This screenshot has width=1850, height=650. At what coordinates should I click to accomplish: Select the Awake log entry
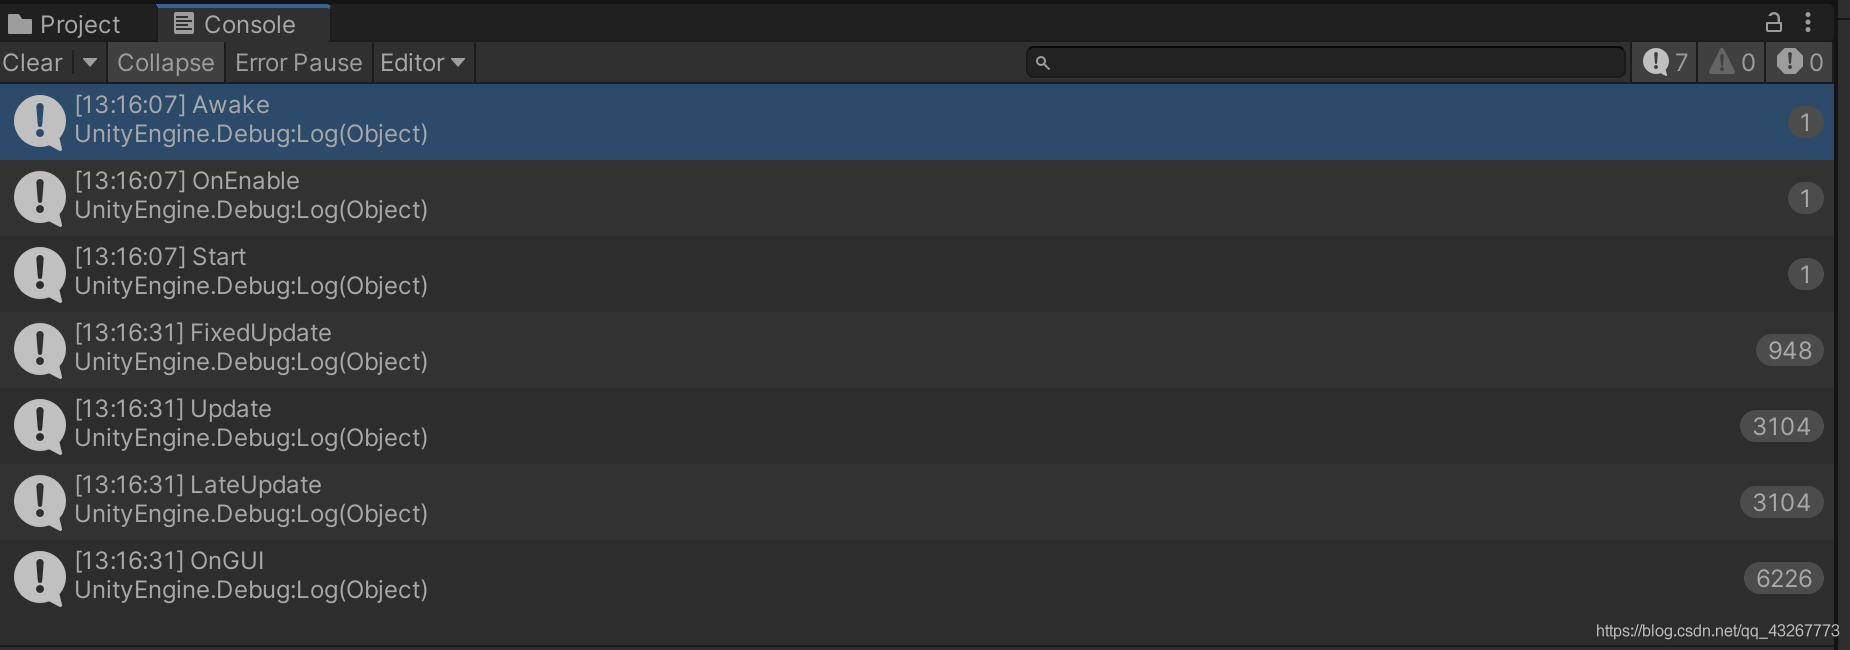[917, 122]
